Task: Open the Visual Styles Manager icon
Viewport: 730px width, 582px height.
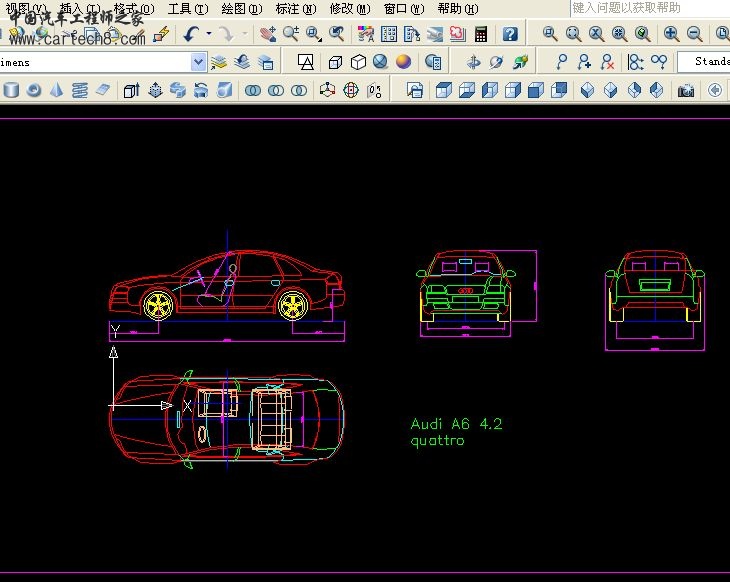Action: (433, 62)
